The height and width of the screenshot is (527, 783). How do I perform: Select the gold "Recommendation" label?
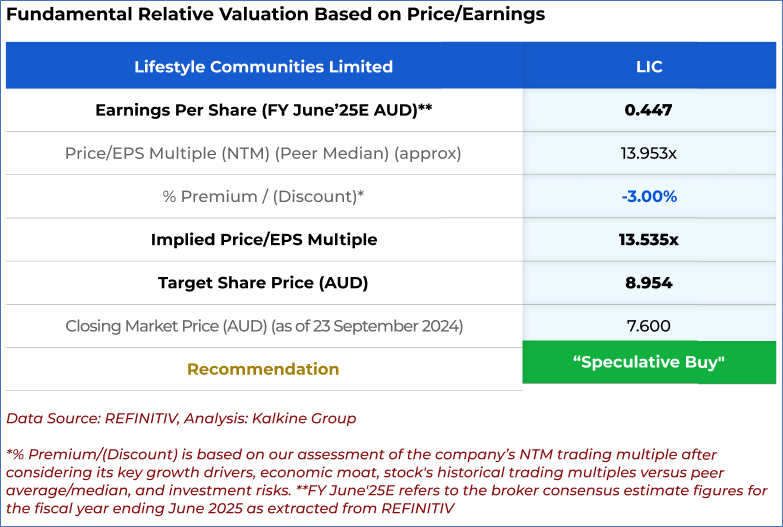(263, 369)
